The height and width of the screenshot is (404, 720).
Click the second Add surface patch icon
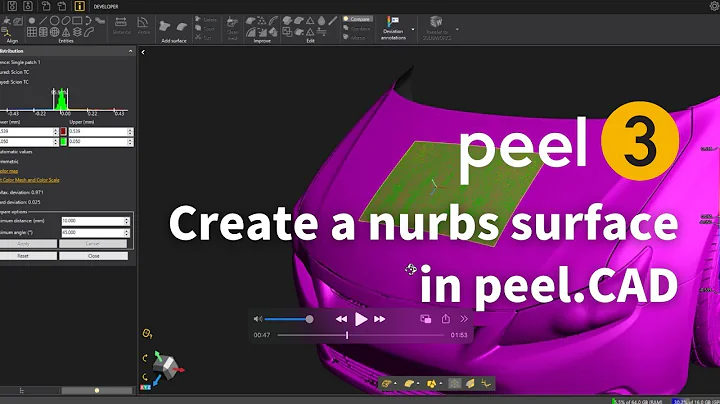(182, 27)
